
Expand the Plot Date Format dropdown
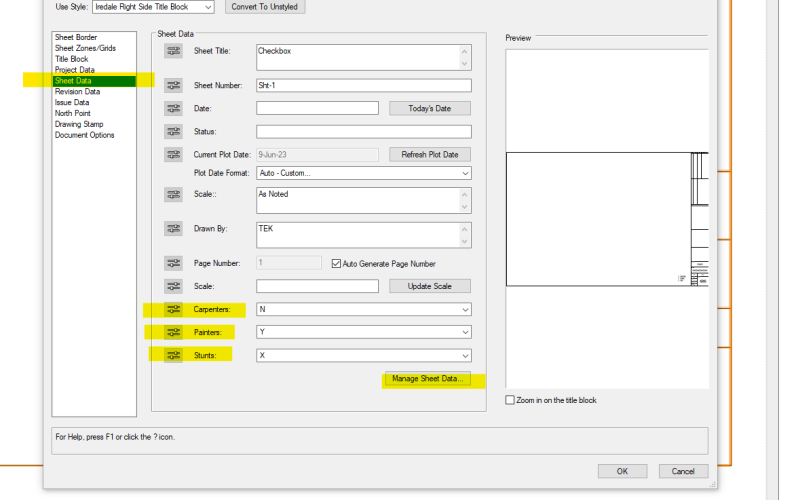pos(364,173)
